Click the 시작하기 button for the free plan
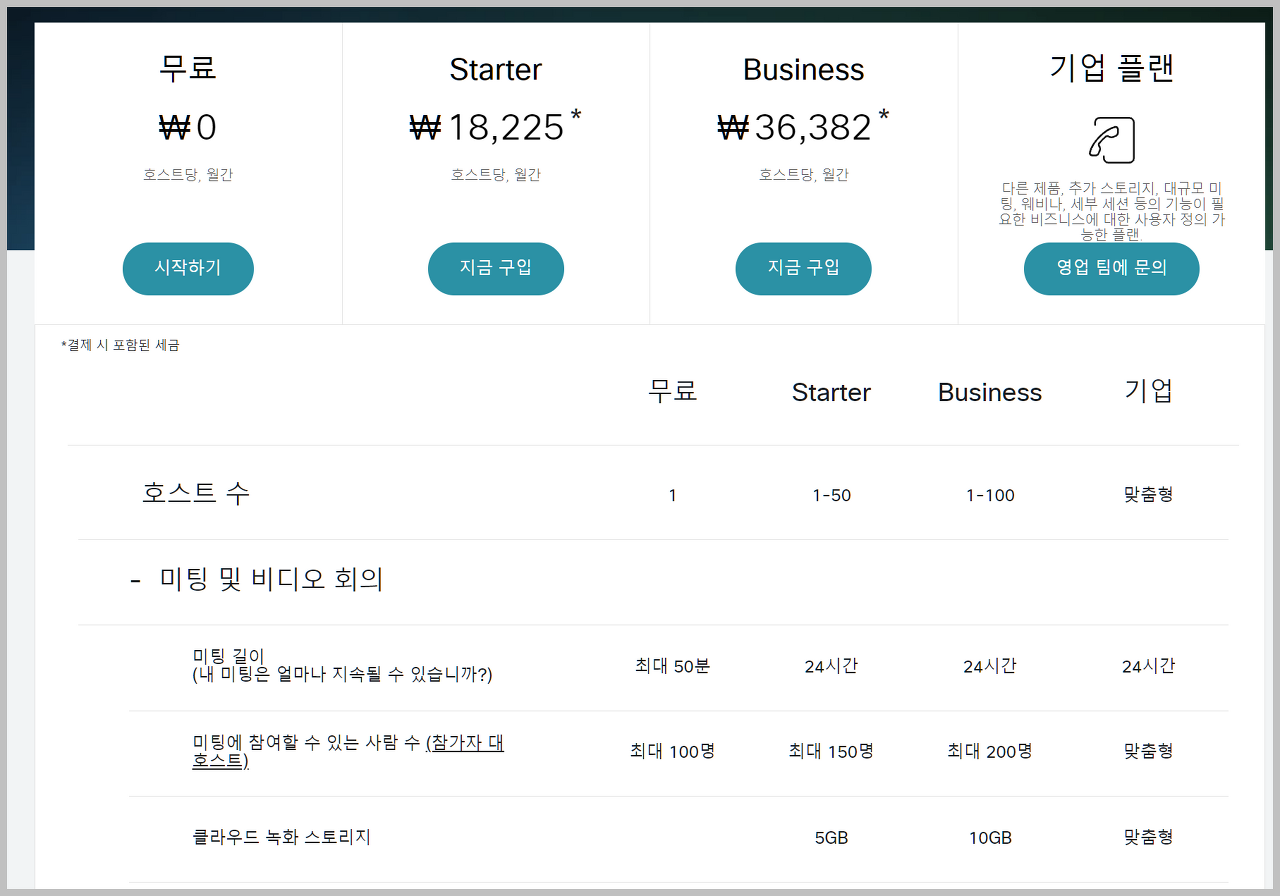The width and height of the screenshot is (1280, 896). (188, 268)
